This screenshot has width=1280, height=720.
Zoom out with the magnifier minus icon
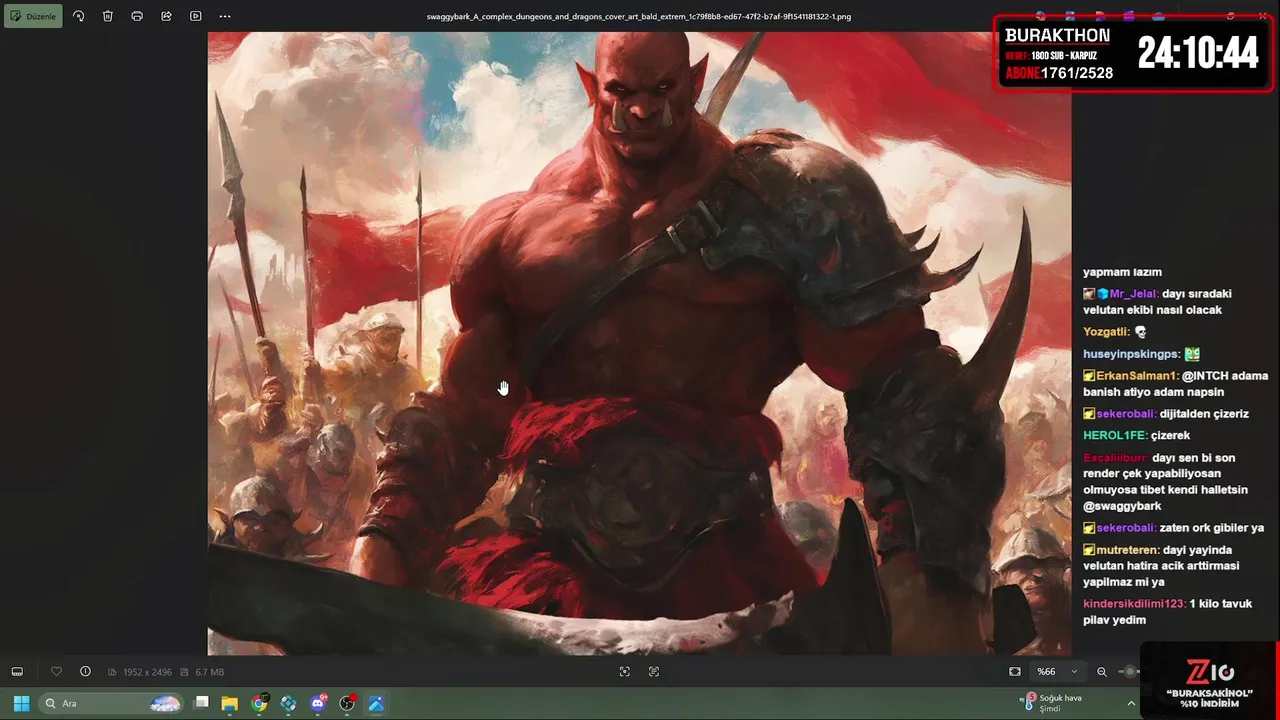tap(1102, 672)
